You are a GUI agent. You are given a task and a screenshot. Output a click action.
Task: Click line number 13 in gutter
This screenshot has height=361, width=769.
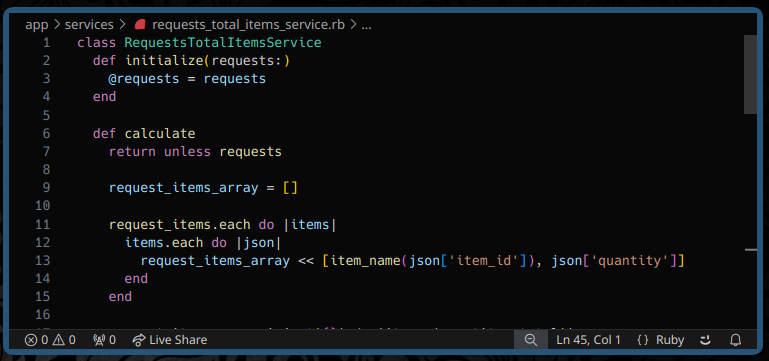(x=43, y=260)
